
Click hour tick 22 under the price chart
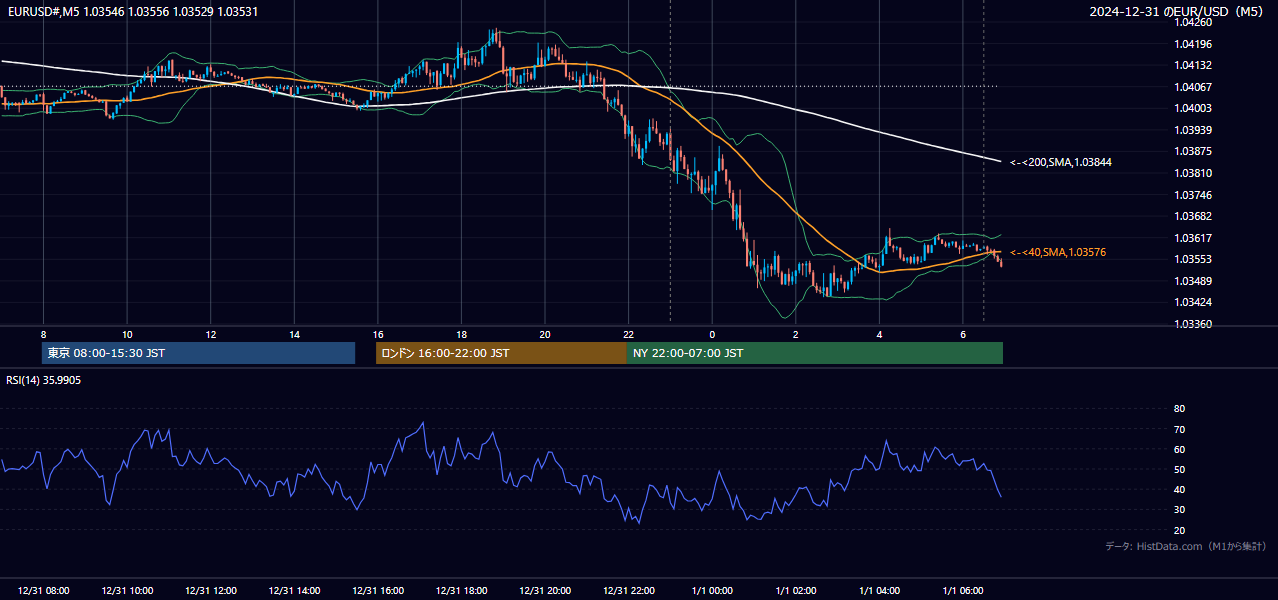[629, 334]
